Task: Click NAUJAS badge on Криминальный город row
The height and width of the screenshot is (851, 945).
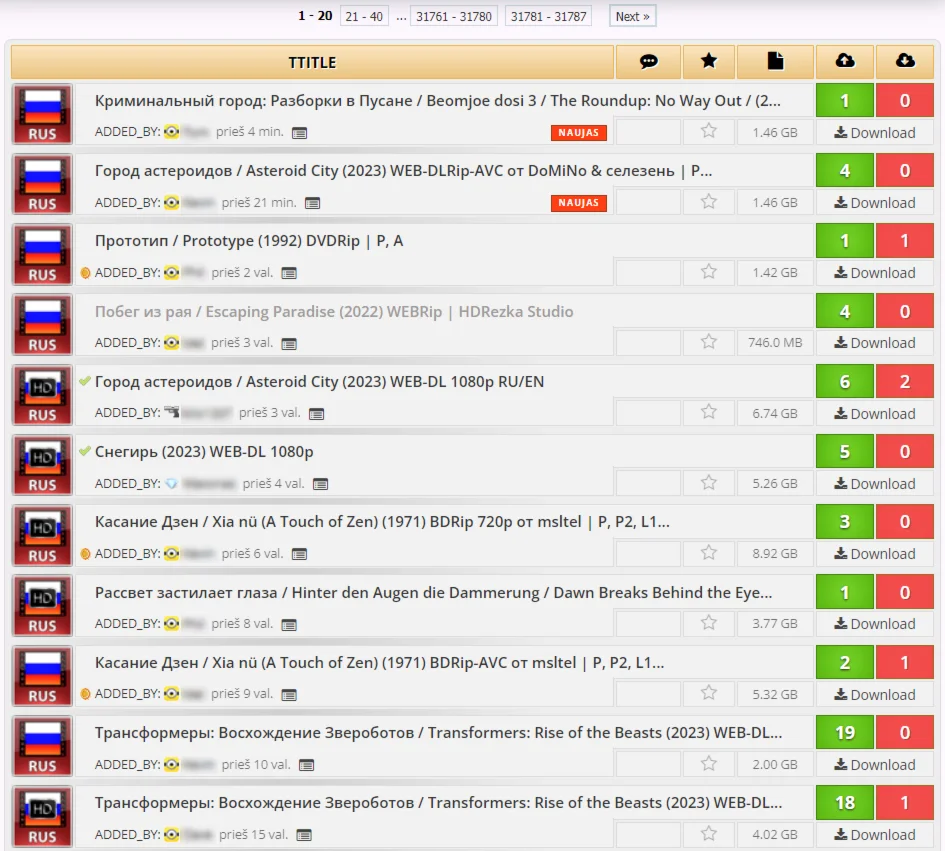Action: click(579, 133)
